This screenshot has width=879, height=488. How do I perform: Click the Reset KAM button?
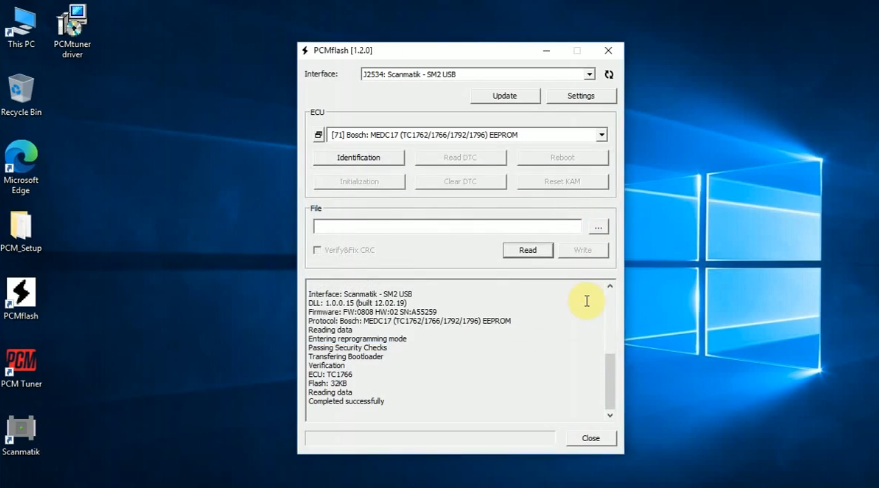562,182
